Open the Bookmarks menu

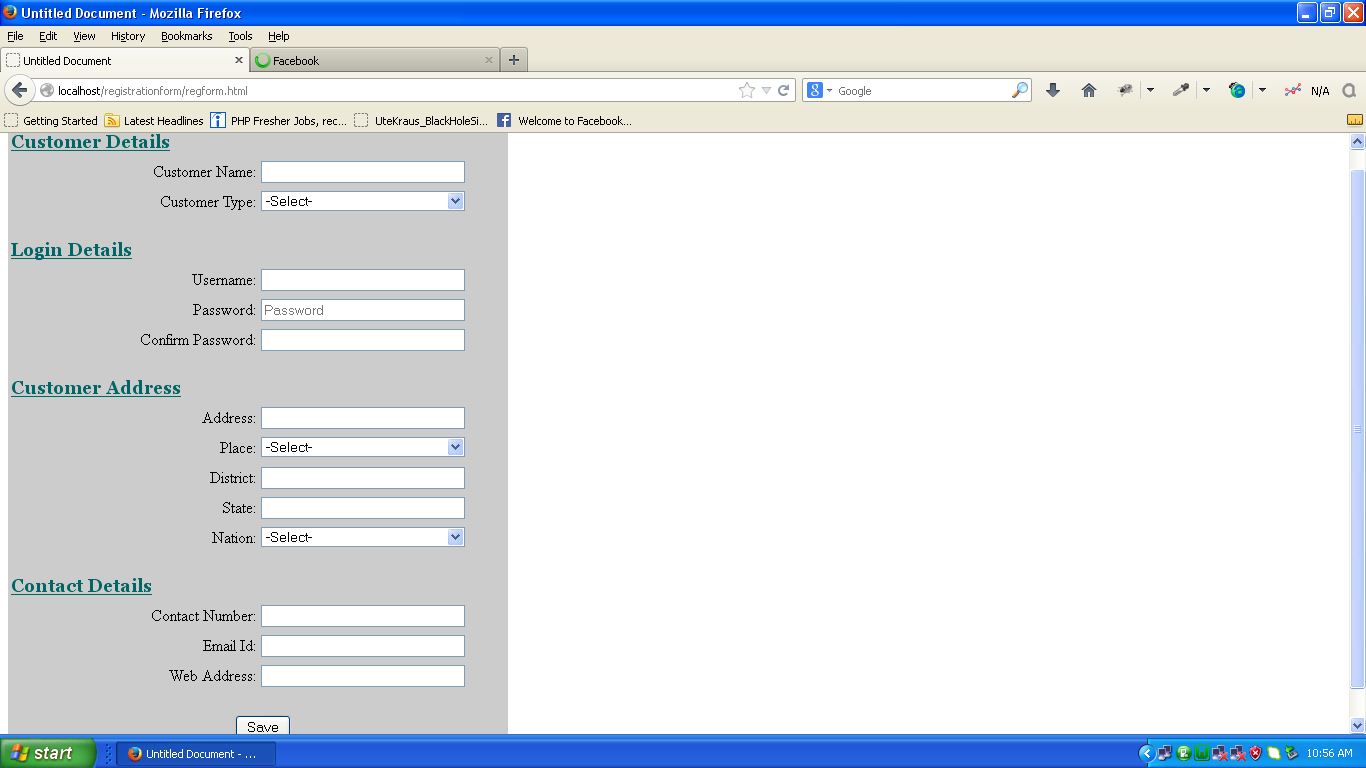pyautogui.click(x=186, y=36)
